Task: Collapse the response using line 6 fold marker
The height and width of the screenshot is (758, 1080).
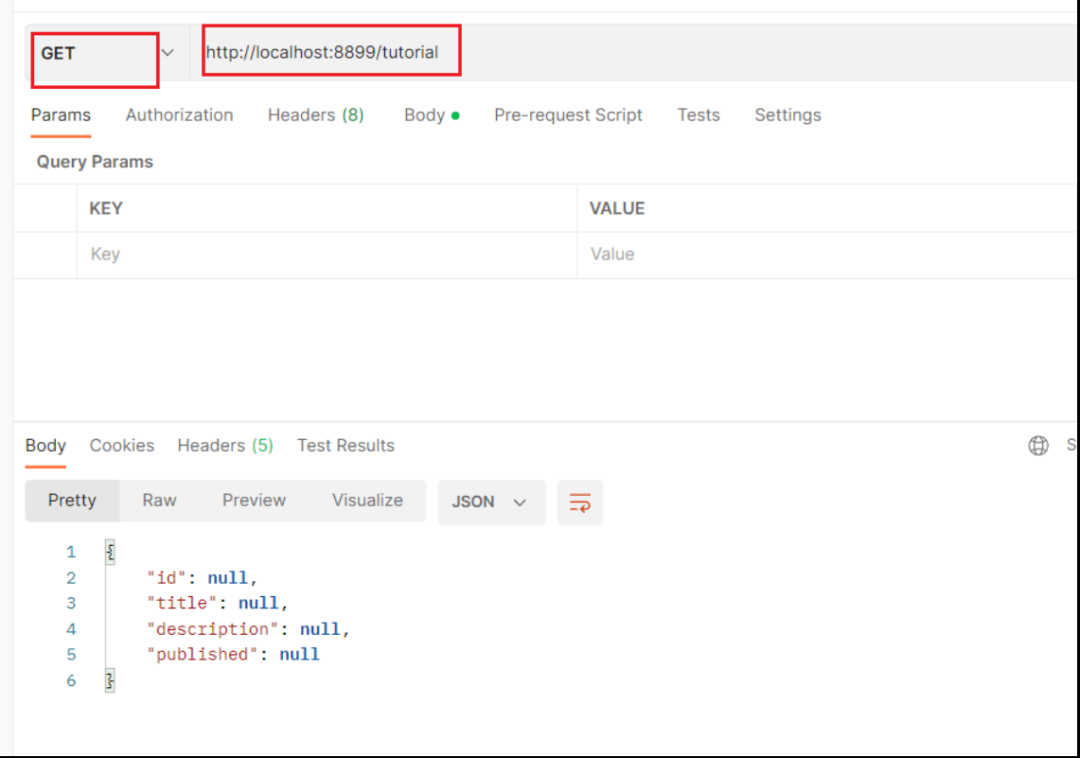Action: pos(109,680)
